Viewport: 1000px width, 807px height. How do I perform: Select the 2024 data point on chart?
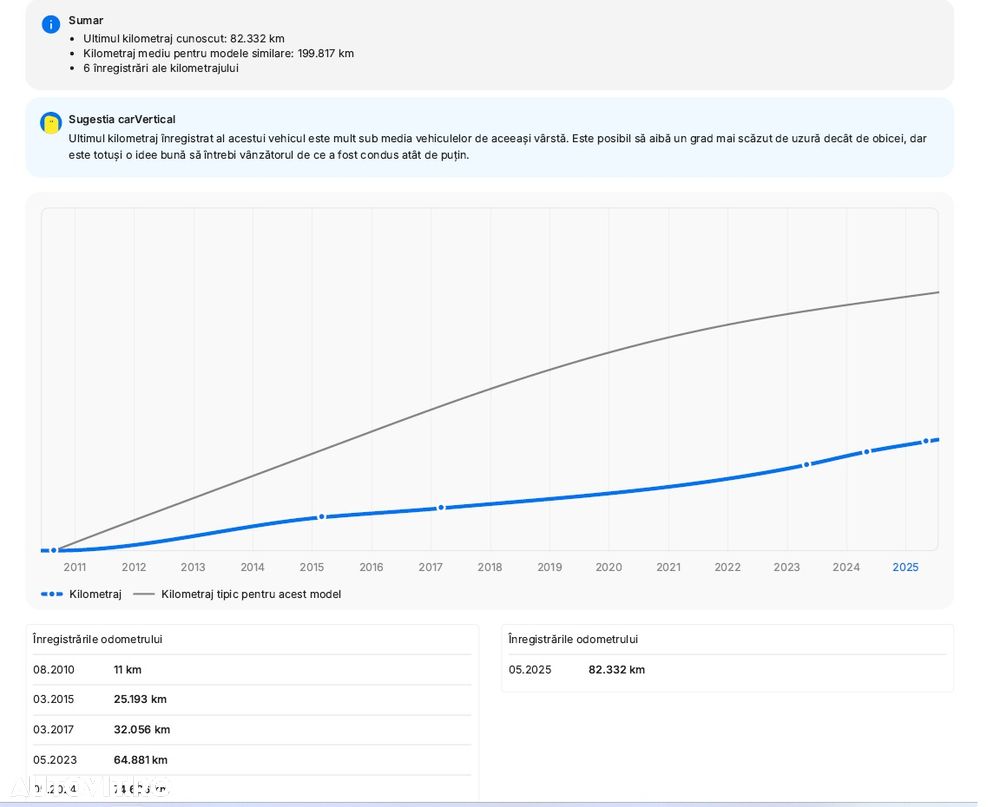tap(866, 452)
